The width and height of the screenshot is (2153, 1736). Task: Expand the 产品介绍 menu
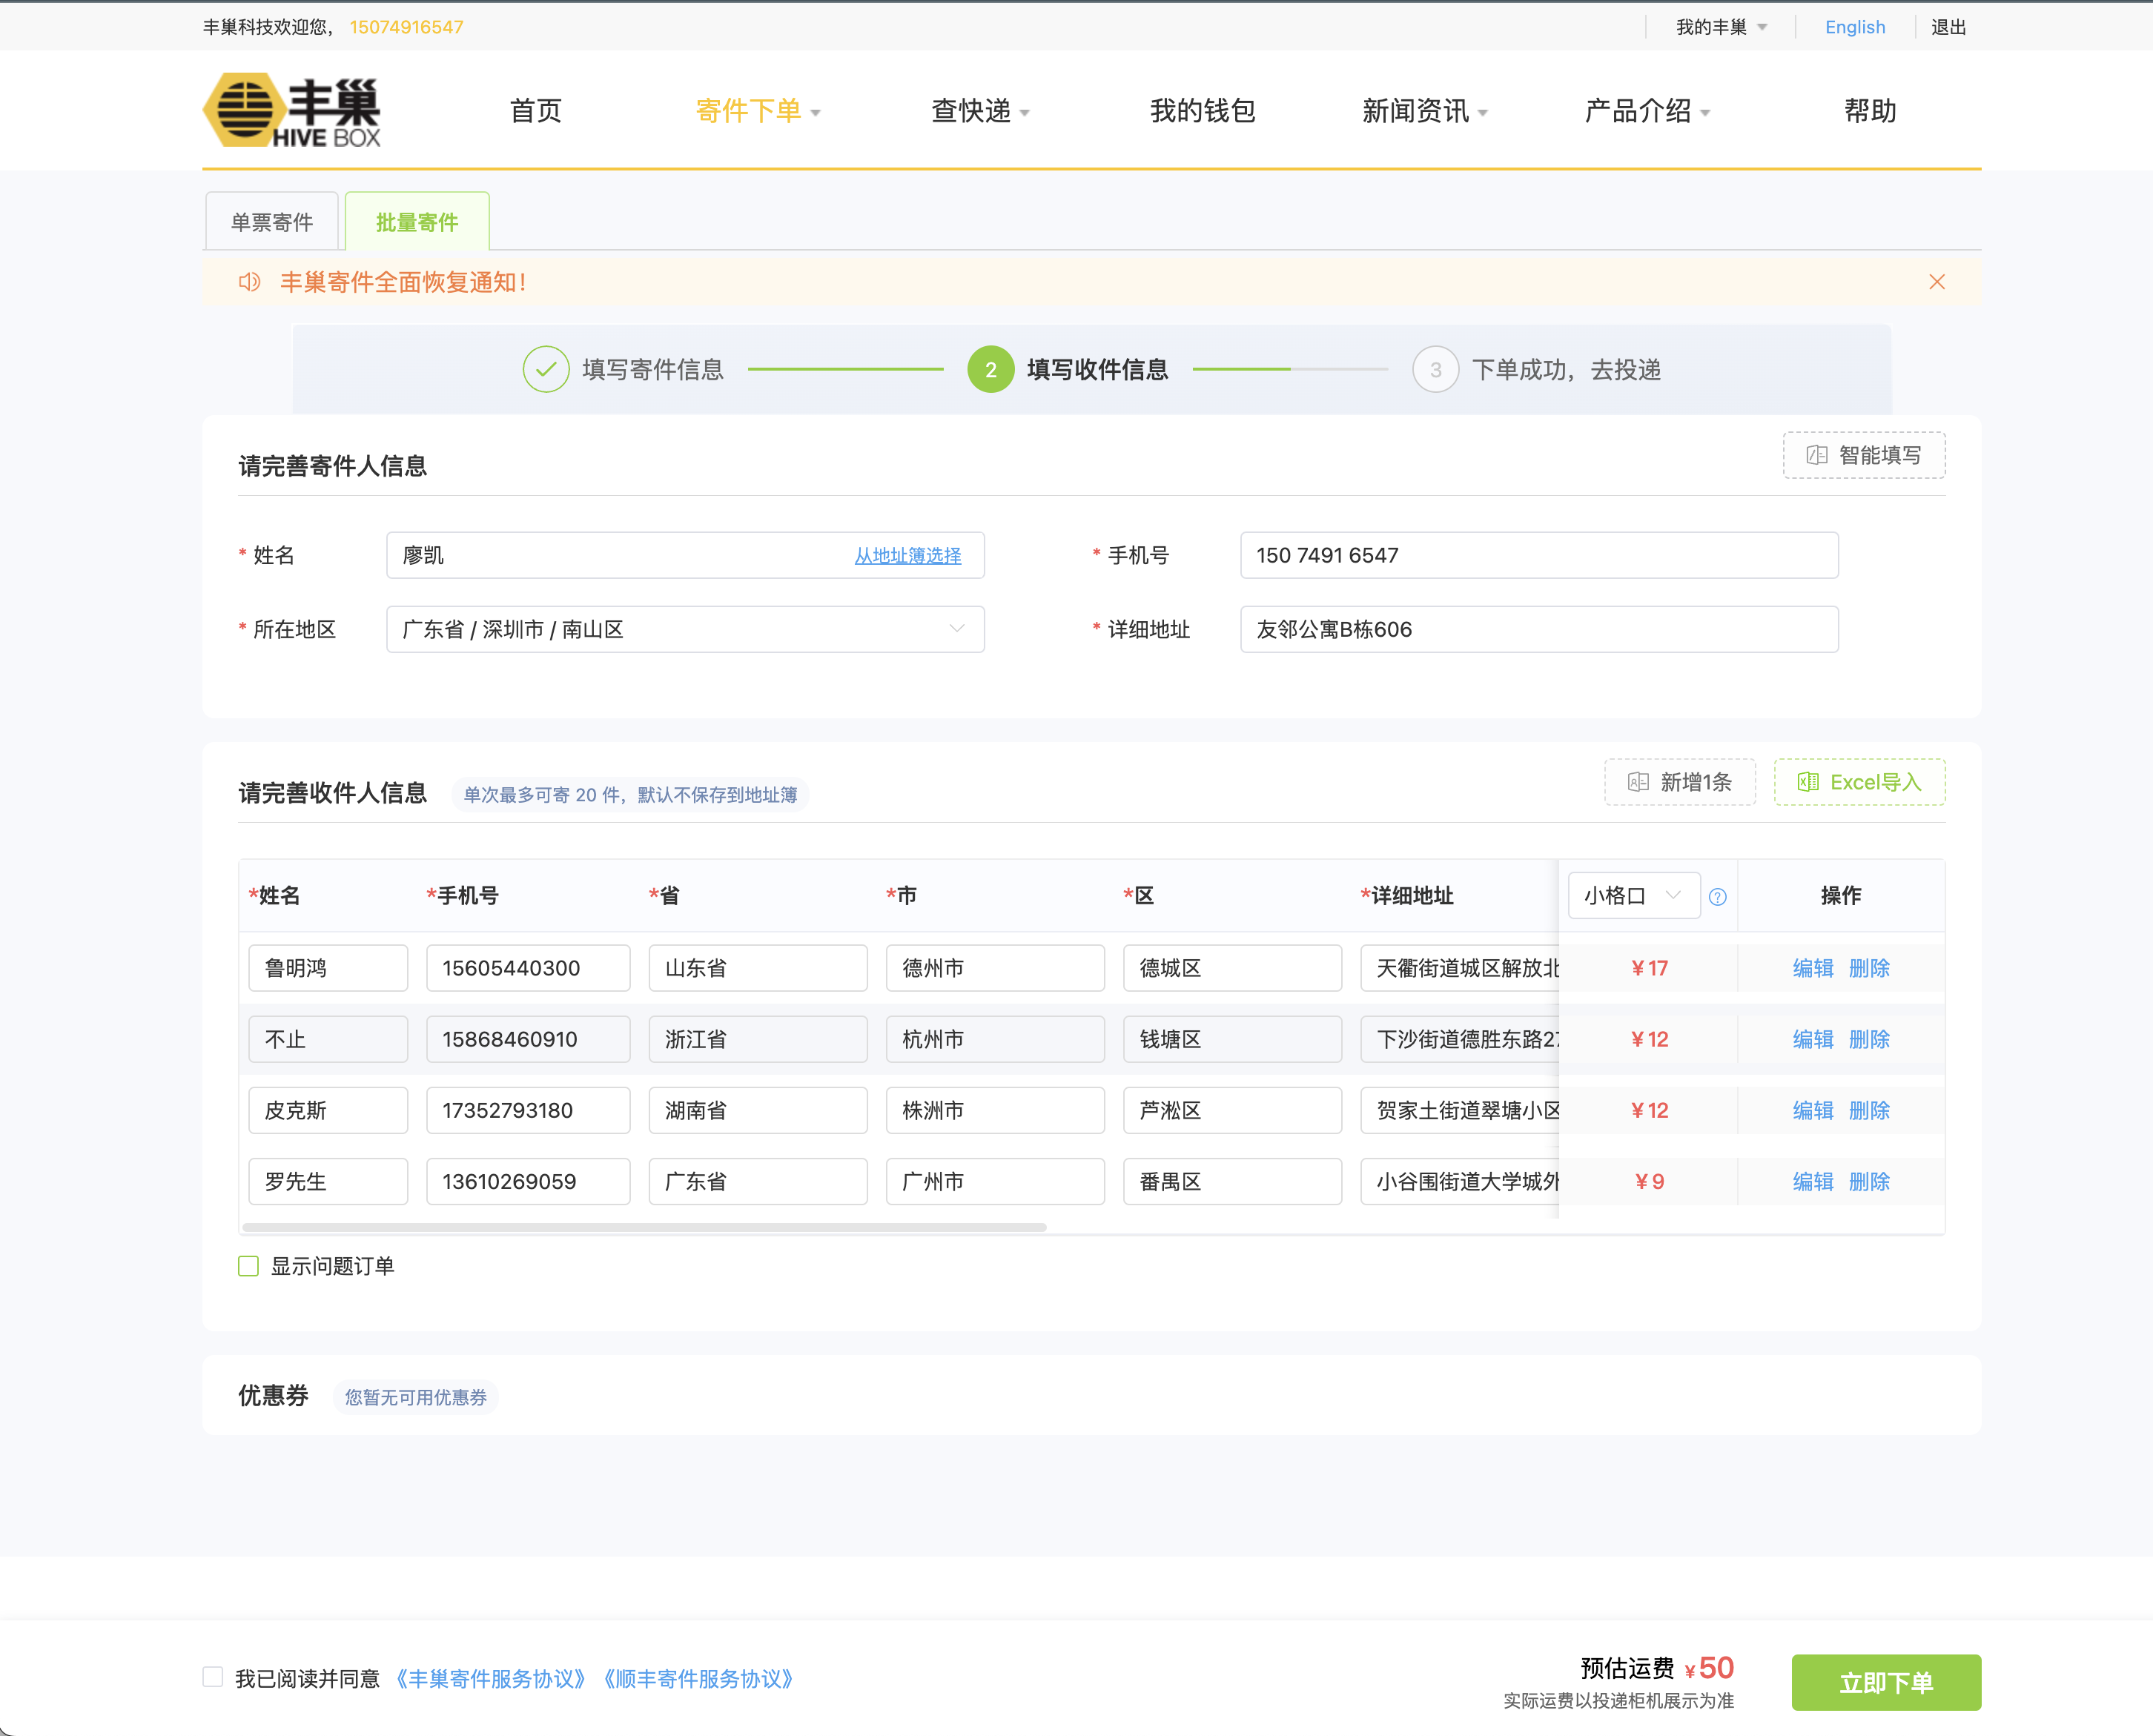[x=1647, y=111]
